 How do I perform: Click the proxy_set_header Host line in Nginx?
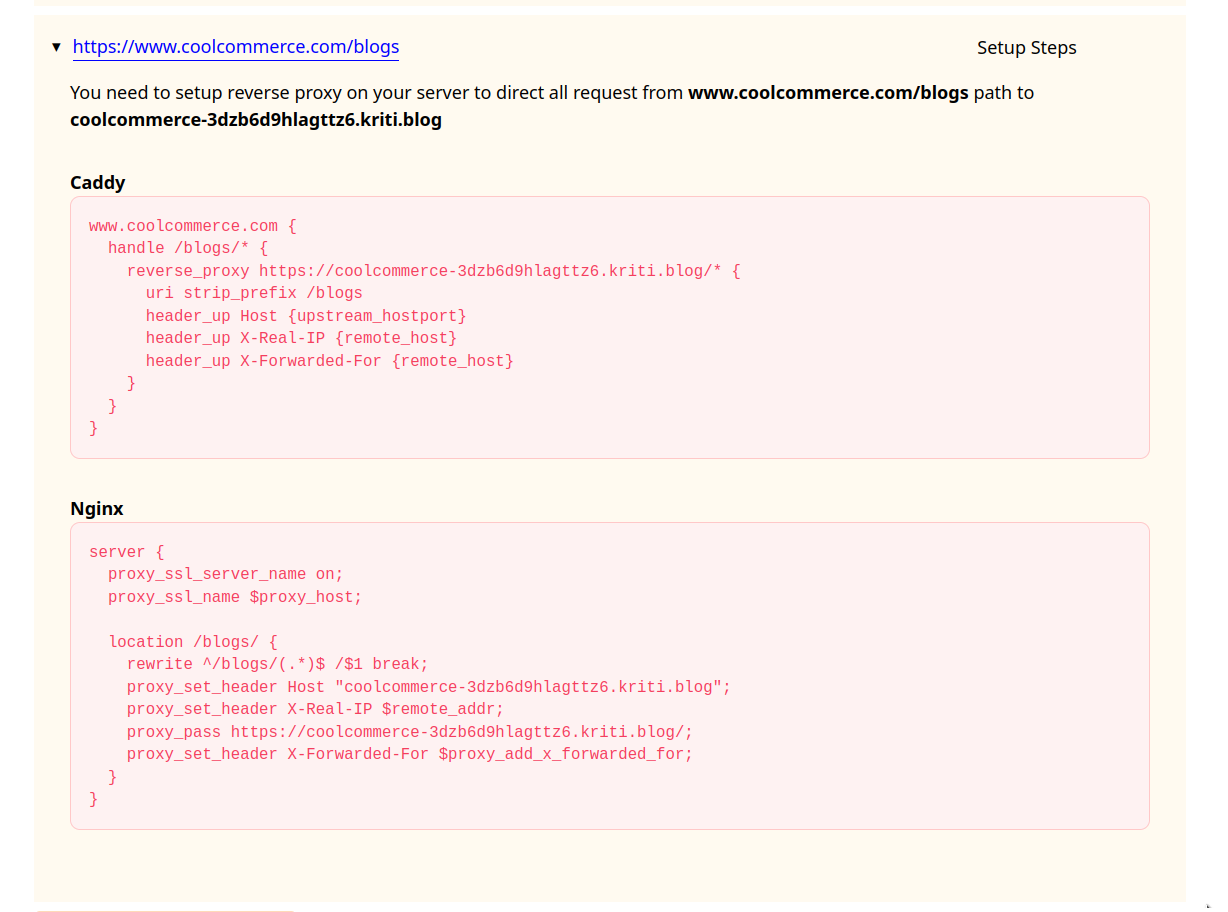[428, 686]
